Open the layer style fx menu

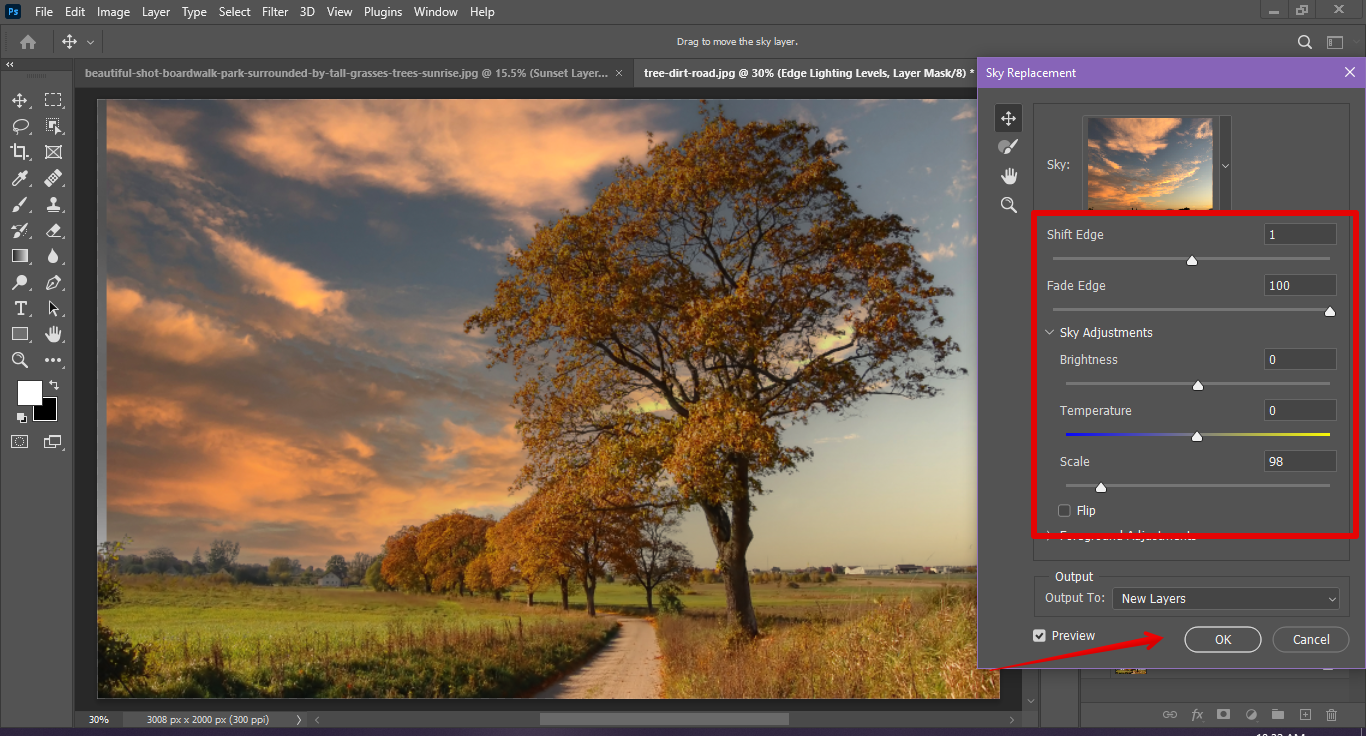(1197, 715)
